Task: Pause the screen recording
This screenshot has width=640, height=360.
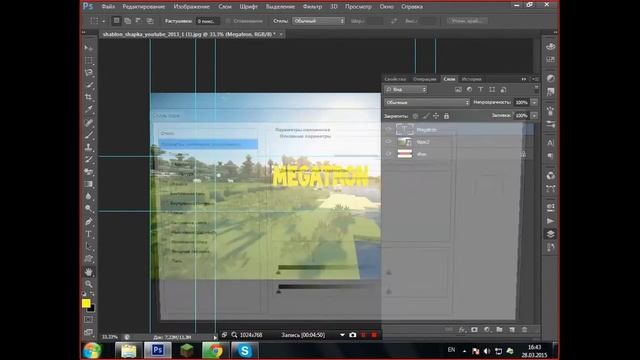Action: [x=363, y=335]
